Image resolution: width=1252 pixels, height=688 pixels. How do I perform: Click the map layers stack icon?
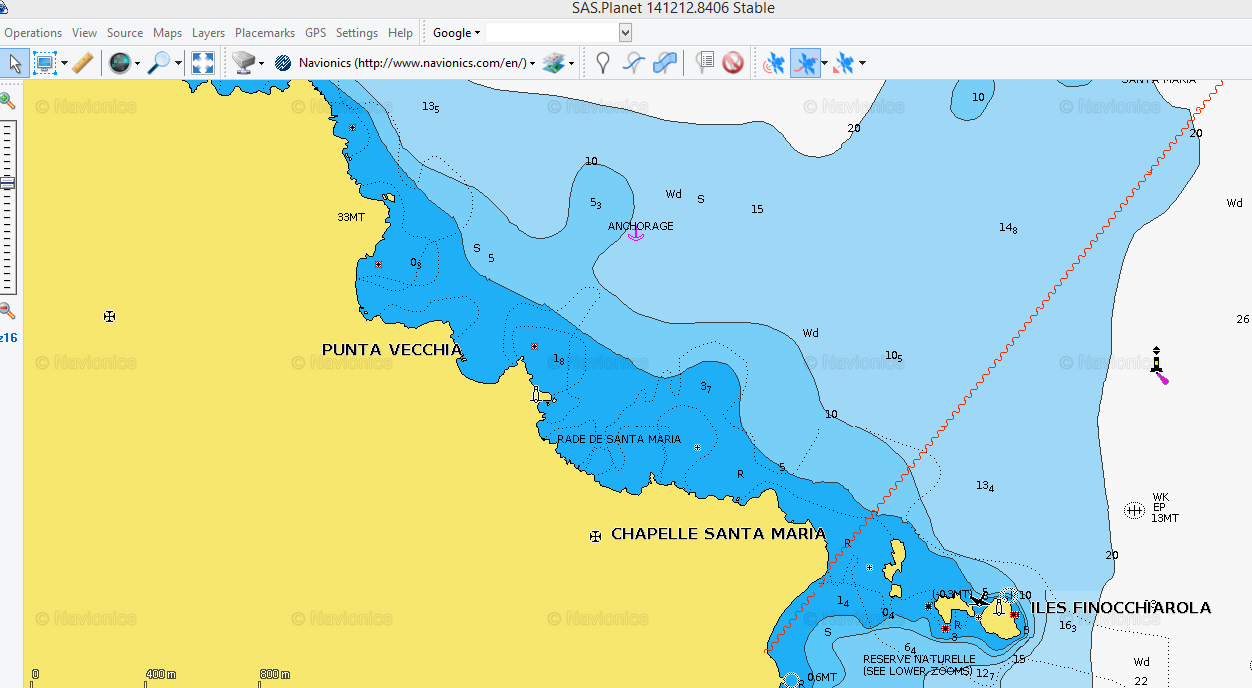click(x=554, y=63)
